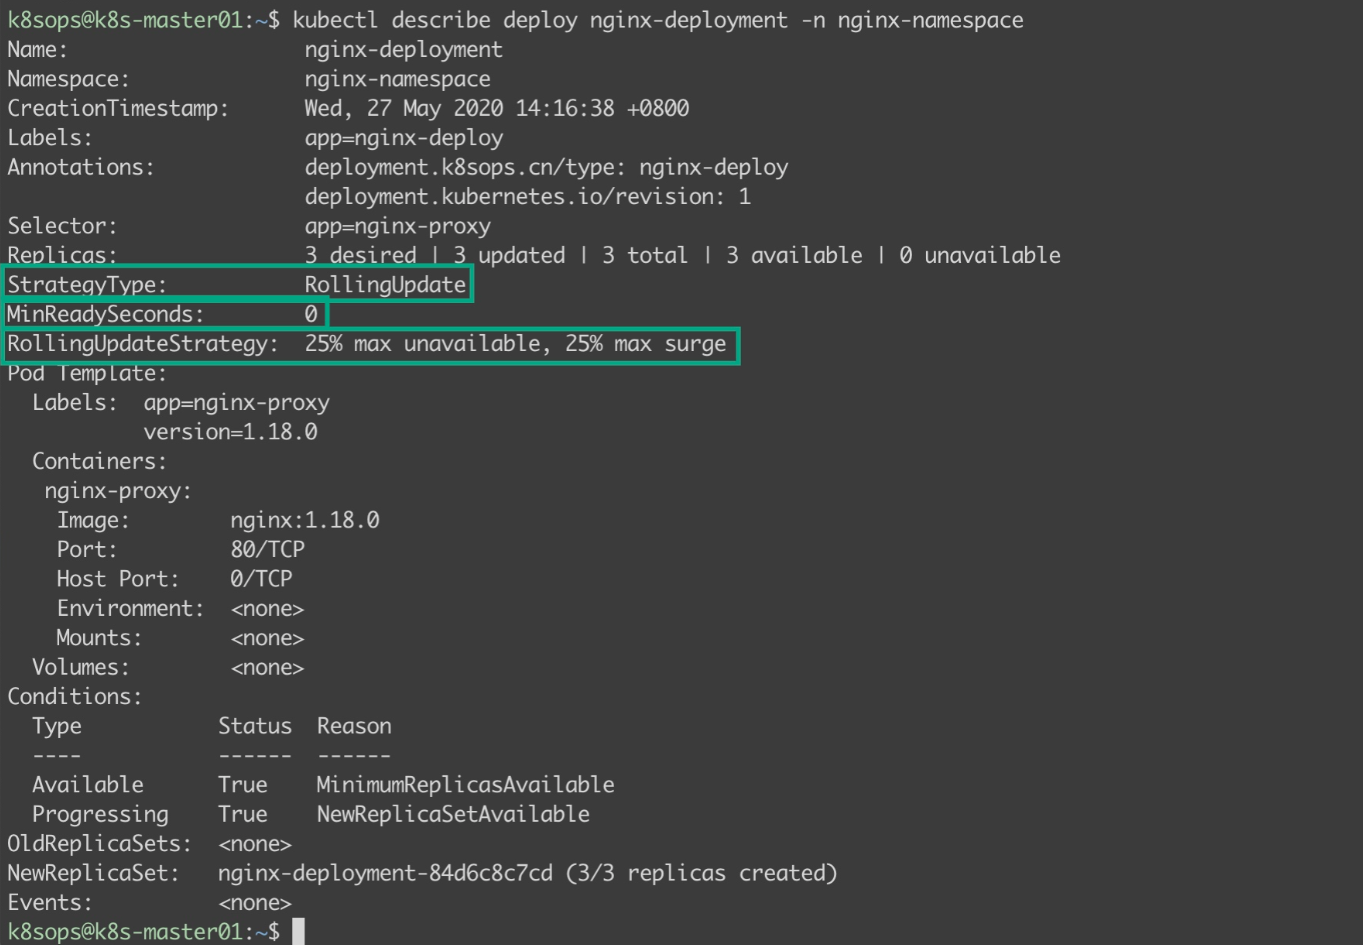Image resolution: width=1363 pixels, height=945 pixels.
Task: Click the nginx:1.18.0 image value
Action: tap(305, 520)
